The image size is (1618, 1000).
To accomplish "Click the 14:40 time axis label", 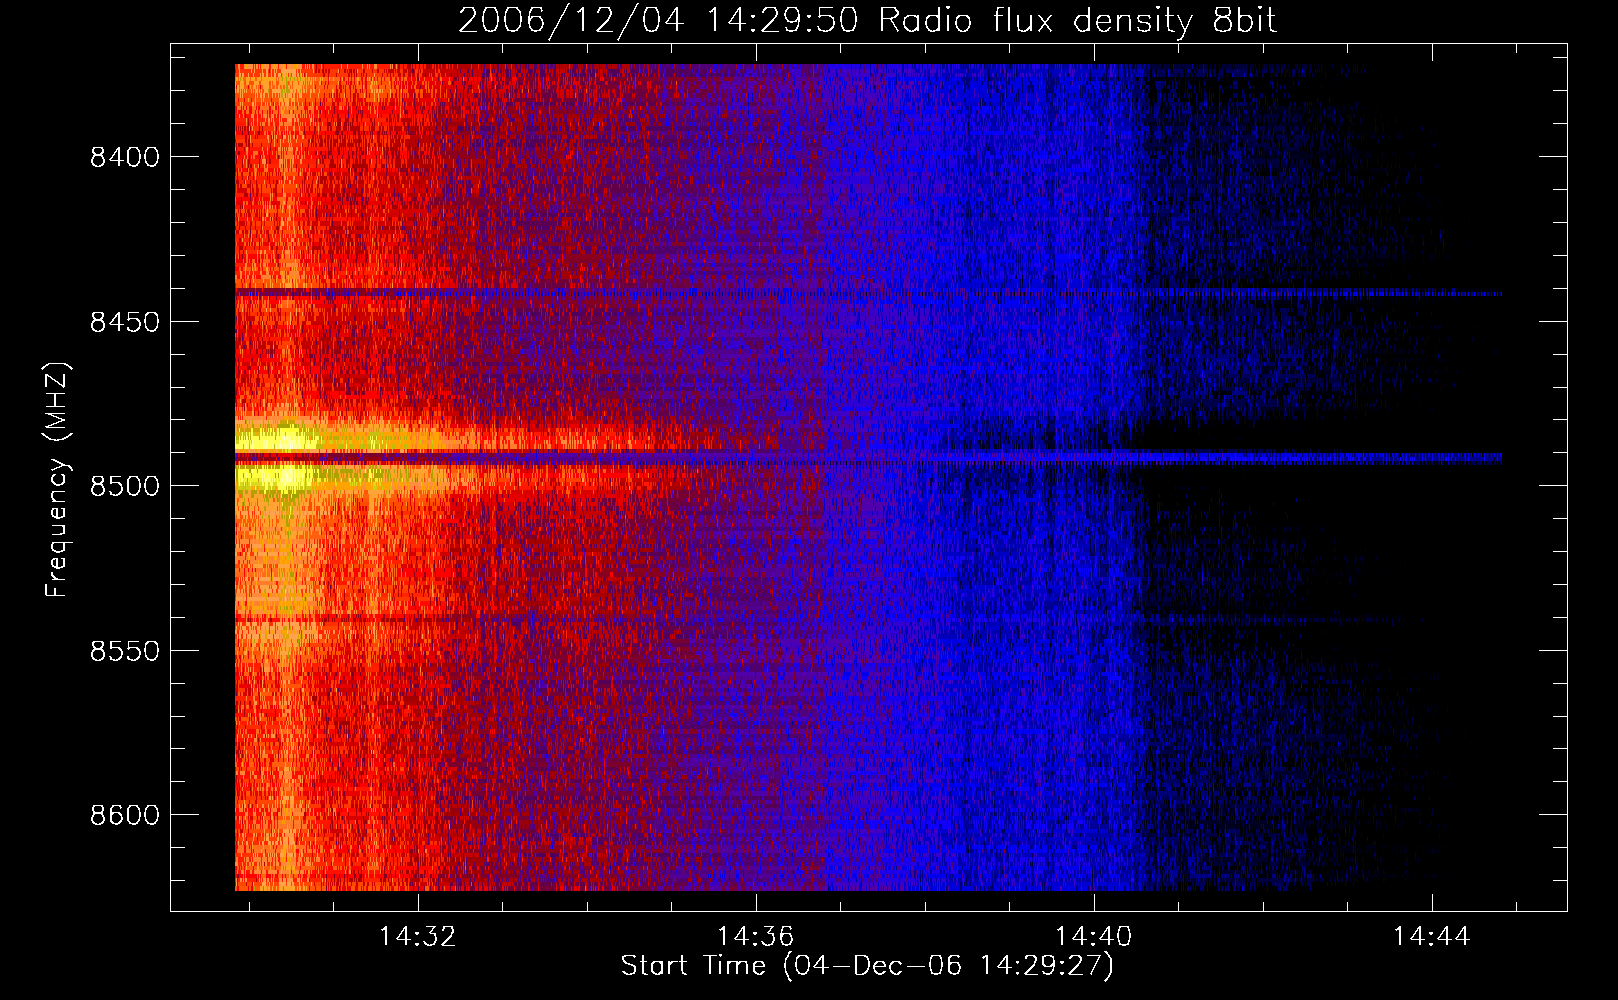I will [1094, 936].
